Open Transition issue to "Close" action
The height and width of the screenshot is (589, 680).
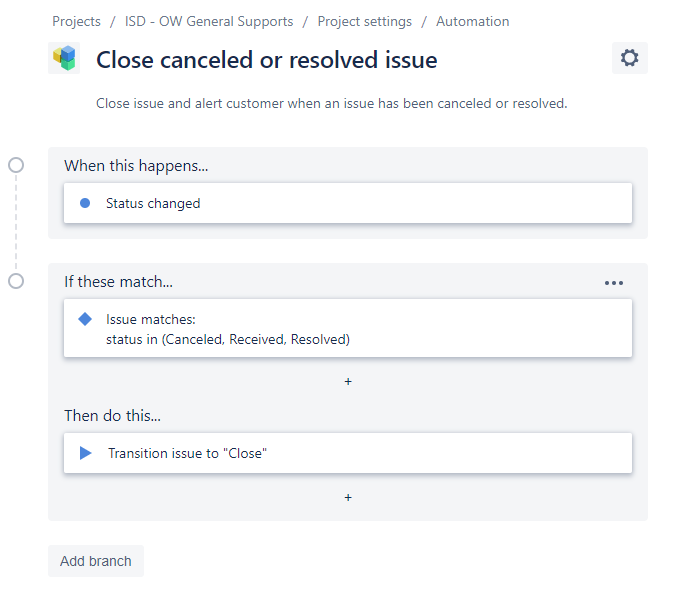pyautogui.click(x=348, y=453)
